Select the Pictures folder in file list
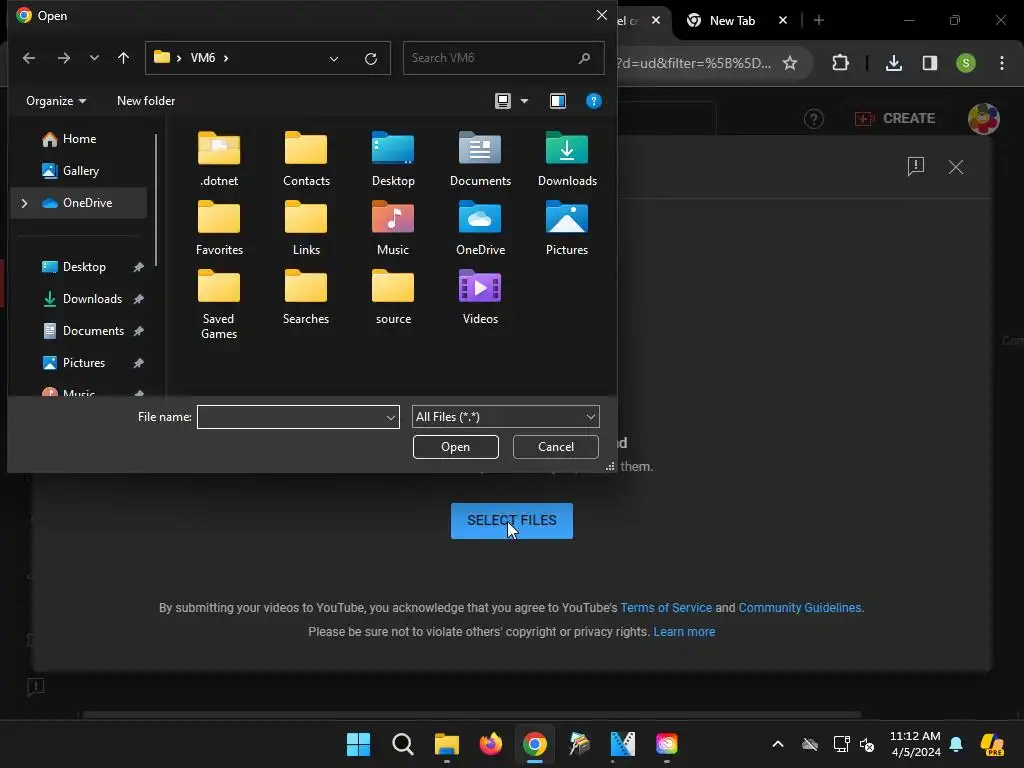Image resolution: width=1024 pixels, height=768 pixels. 567,228
